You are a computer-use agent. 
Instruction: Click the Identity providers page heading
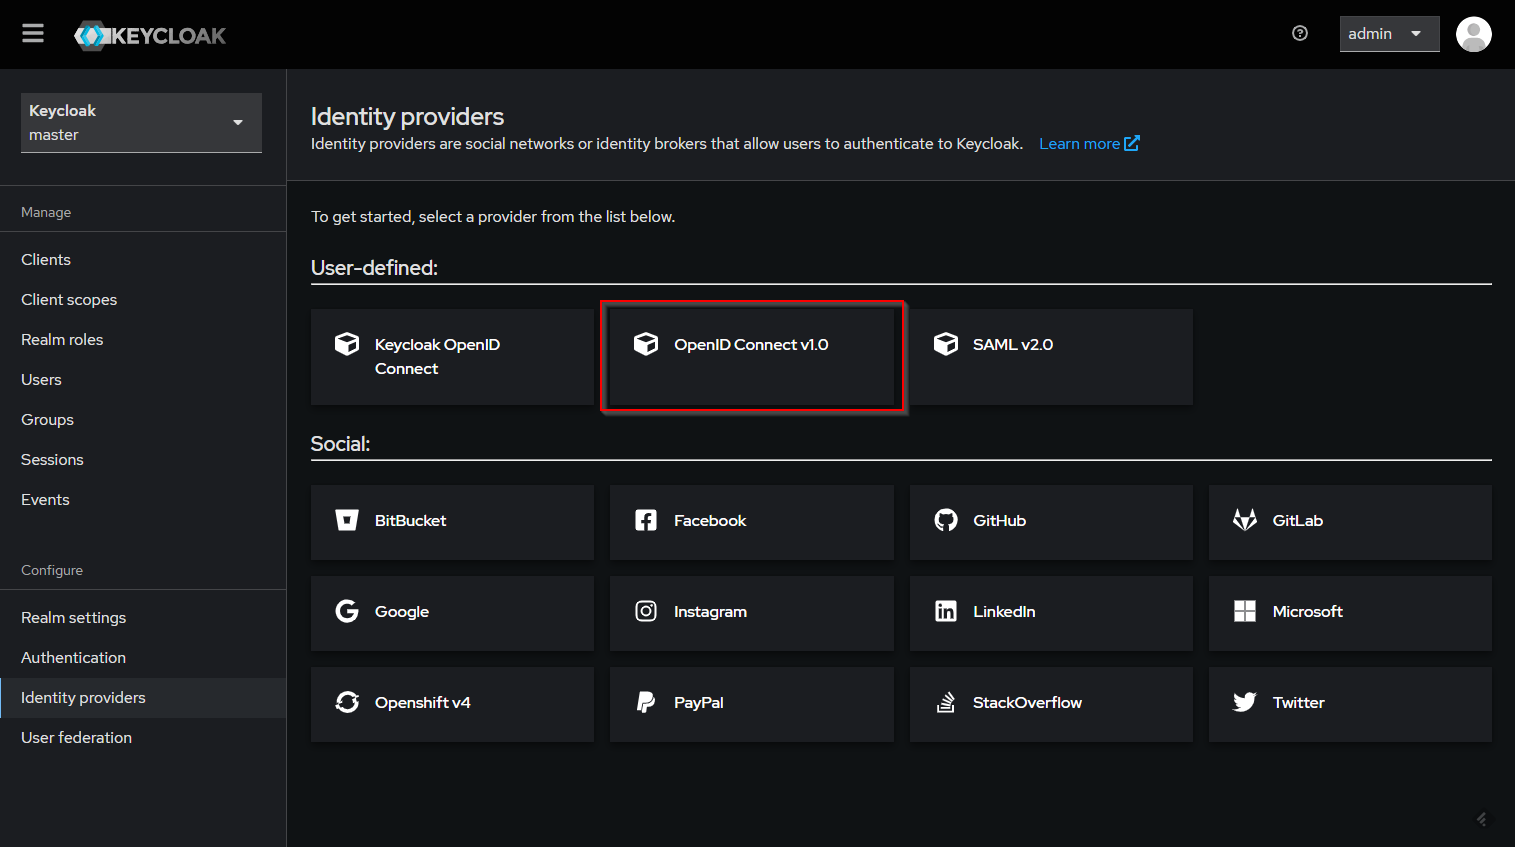tap(407, 116)
